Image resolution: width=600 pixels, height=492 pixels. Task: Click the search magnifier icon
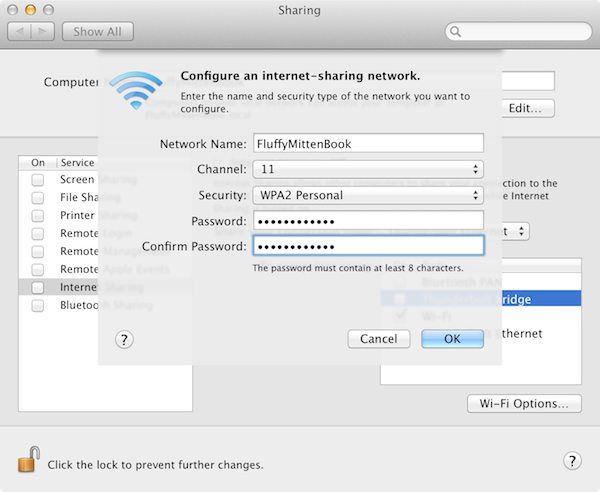click(x=455, y=31)
